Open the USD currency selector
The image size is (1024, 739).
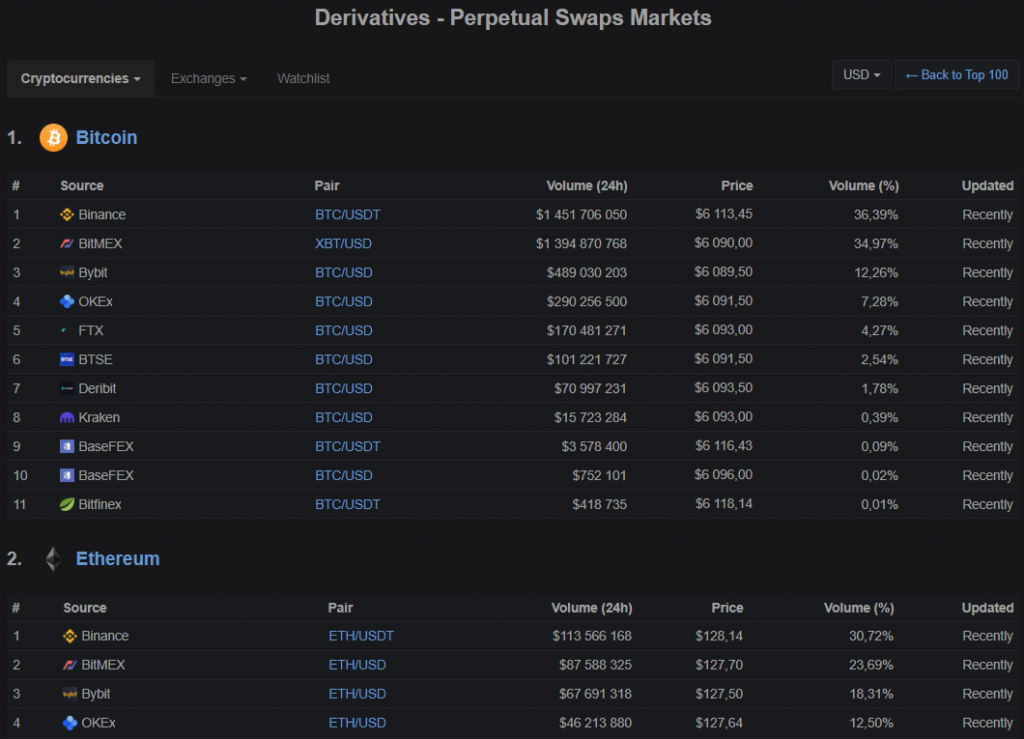pyautogui.click(x=860, y=74)
